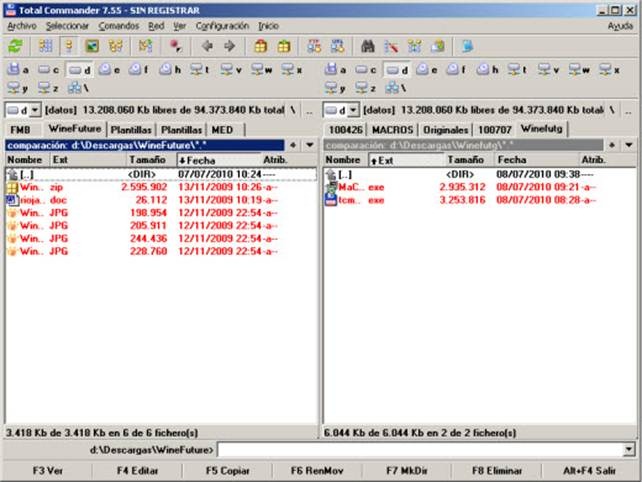Show thumbnails view toolbar icon
This screenshot has width=642, height=482.
click(92, 46)
